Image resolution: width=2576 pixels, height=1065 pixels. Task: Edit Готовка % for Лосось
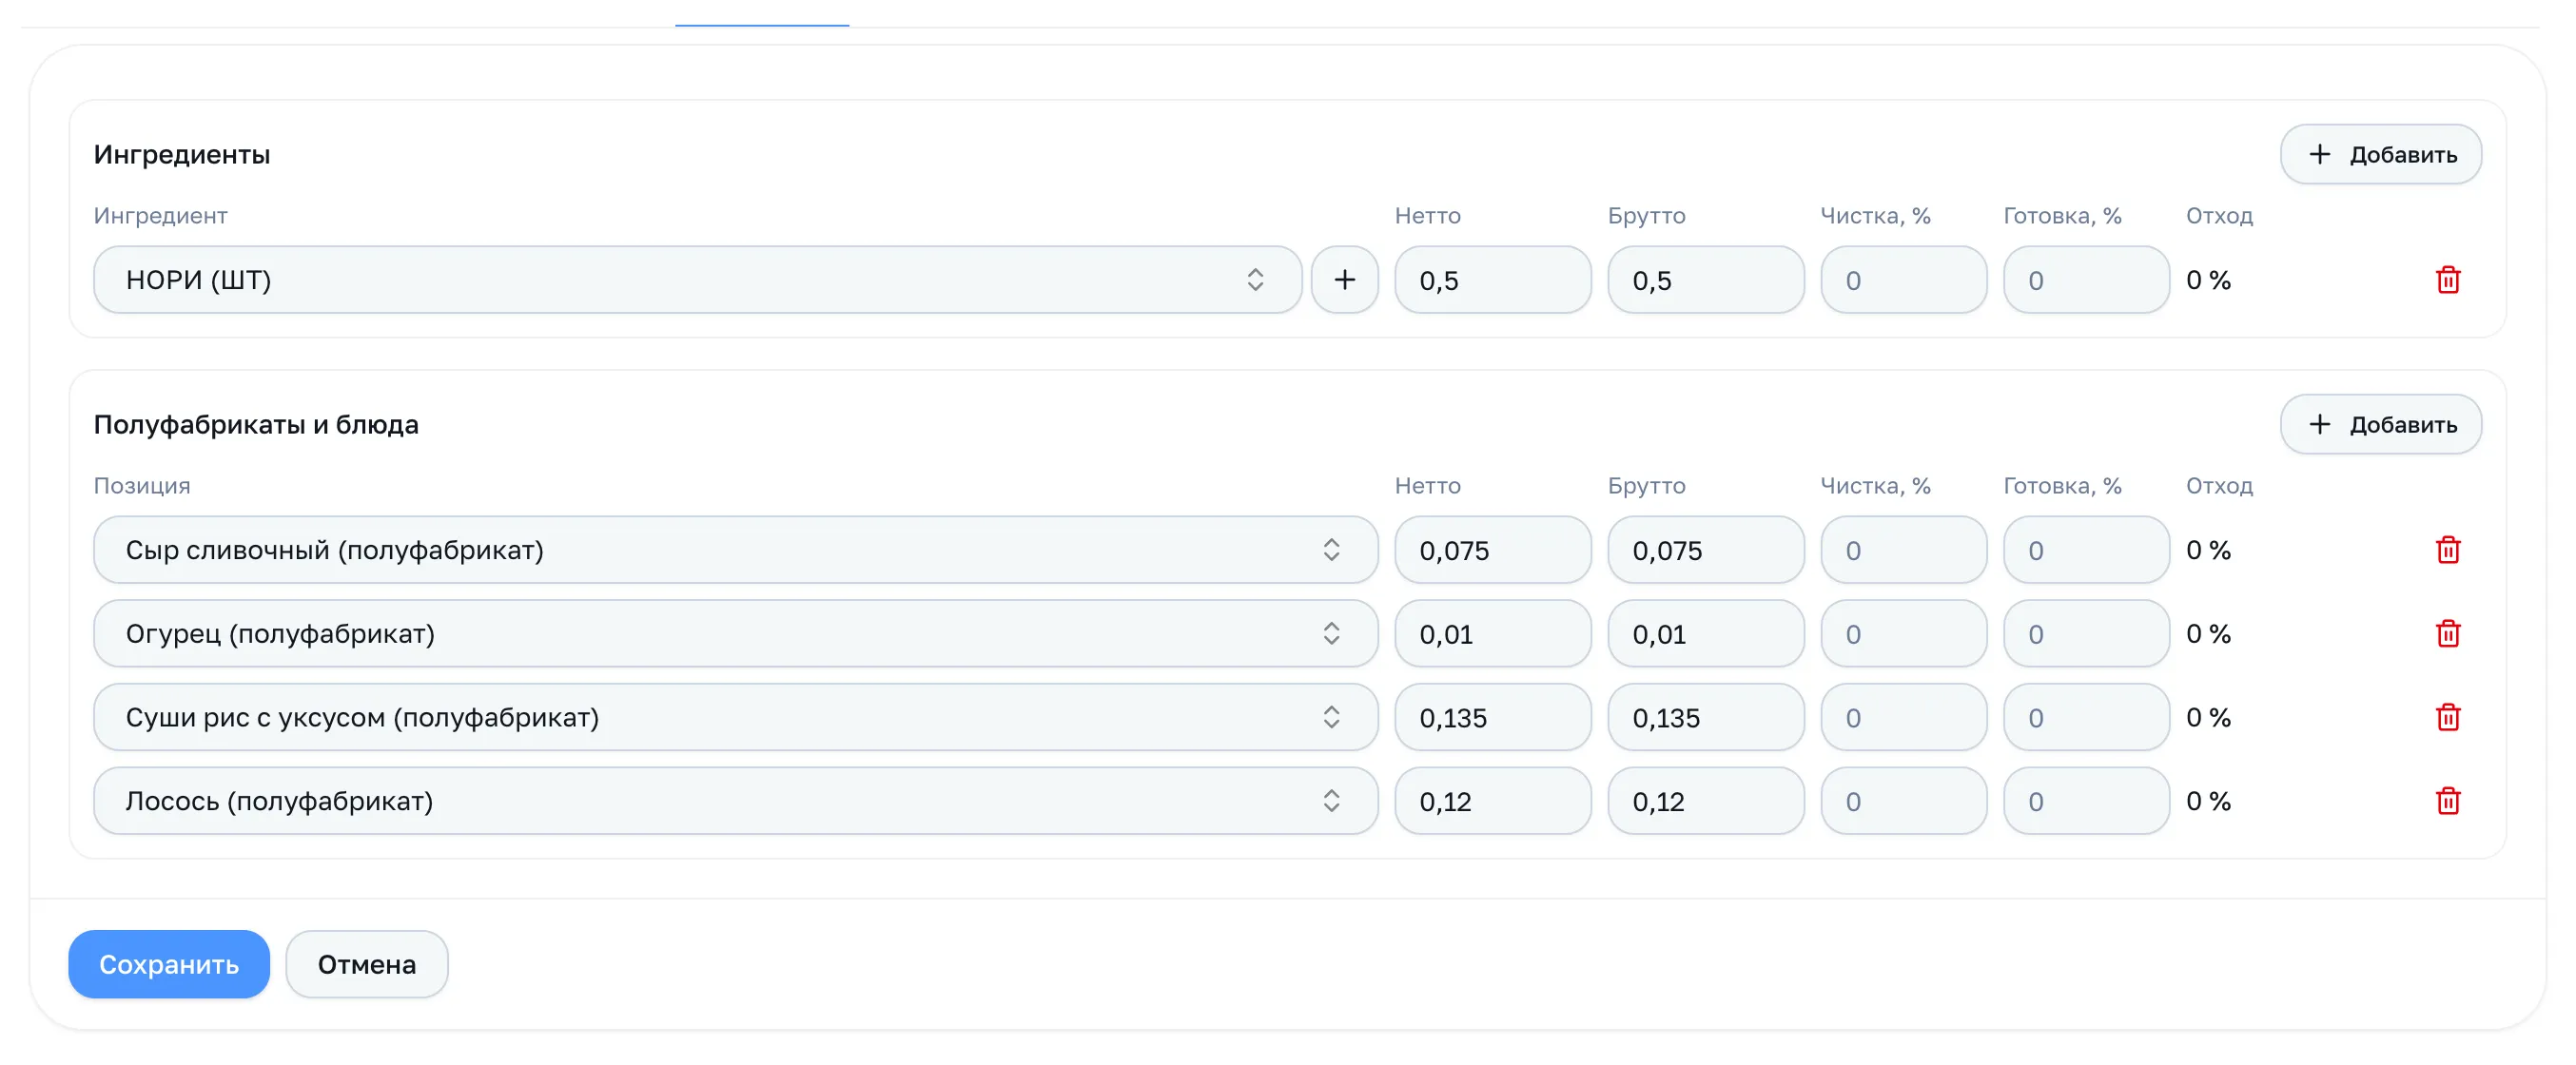[2086, 801]
